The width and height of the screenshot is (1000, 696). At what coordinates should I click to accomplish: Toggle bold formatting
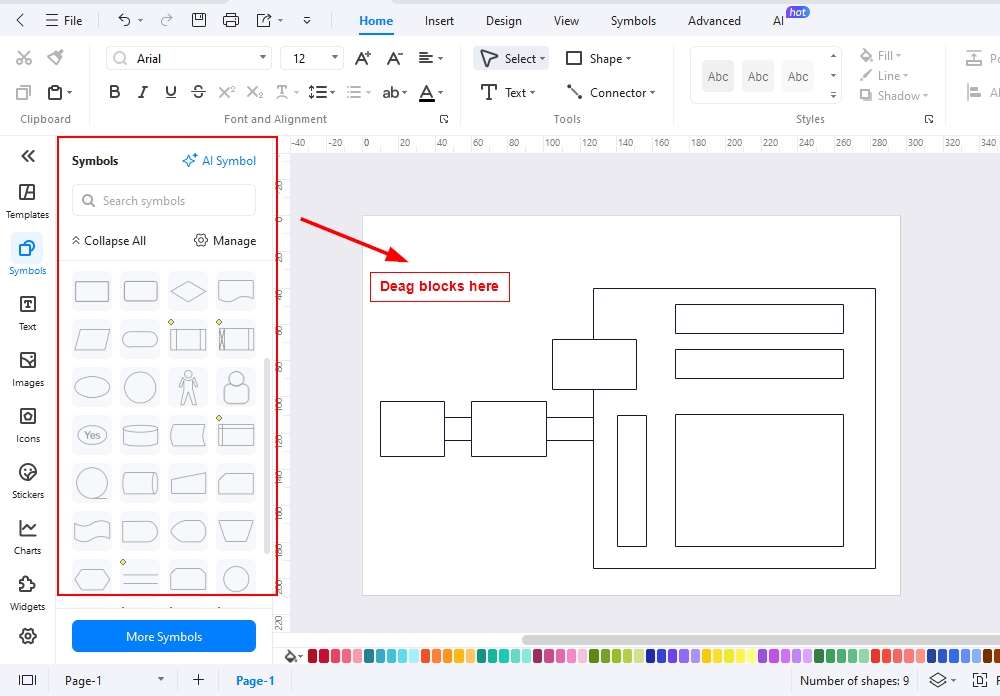pyautogui.click(x=114, y=93)
